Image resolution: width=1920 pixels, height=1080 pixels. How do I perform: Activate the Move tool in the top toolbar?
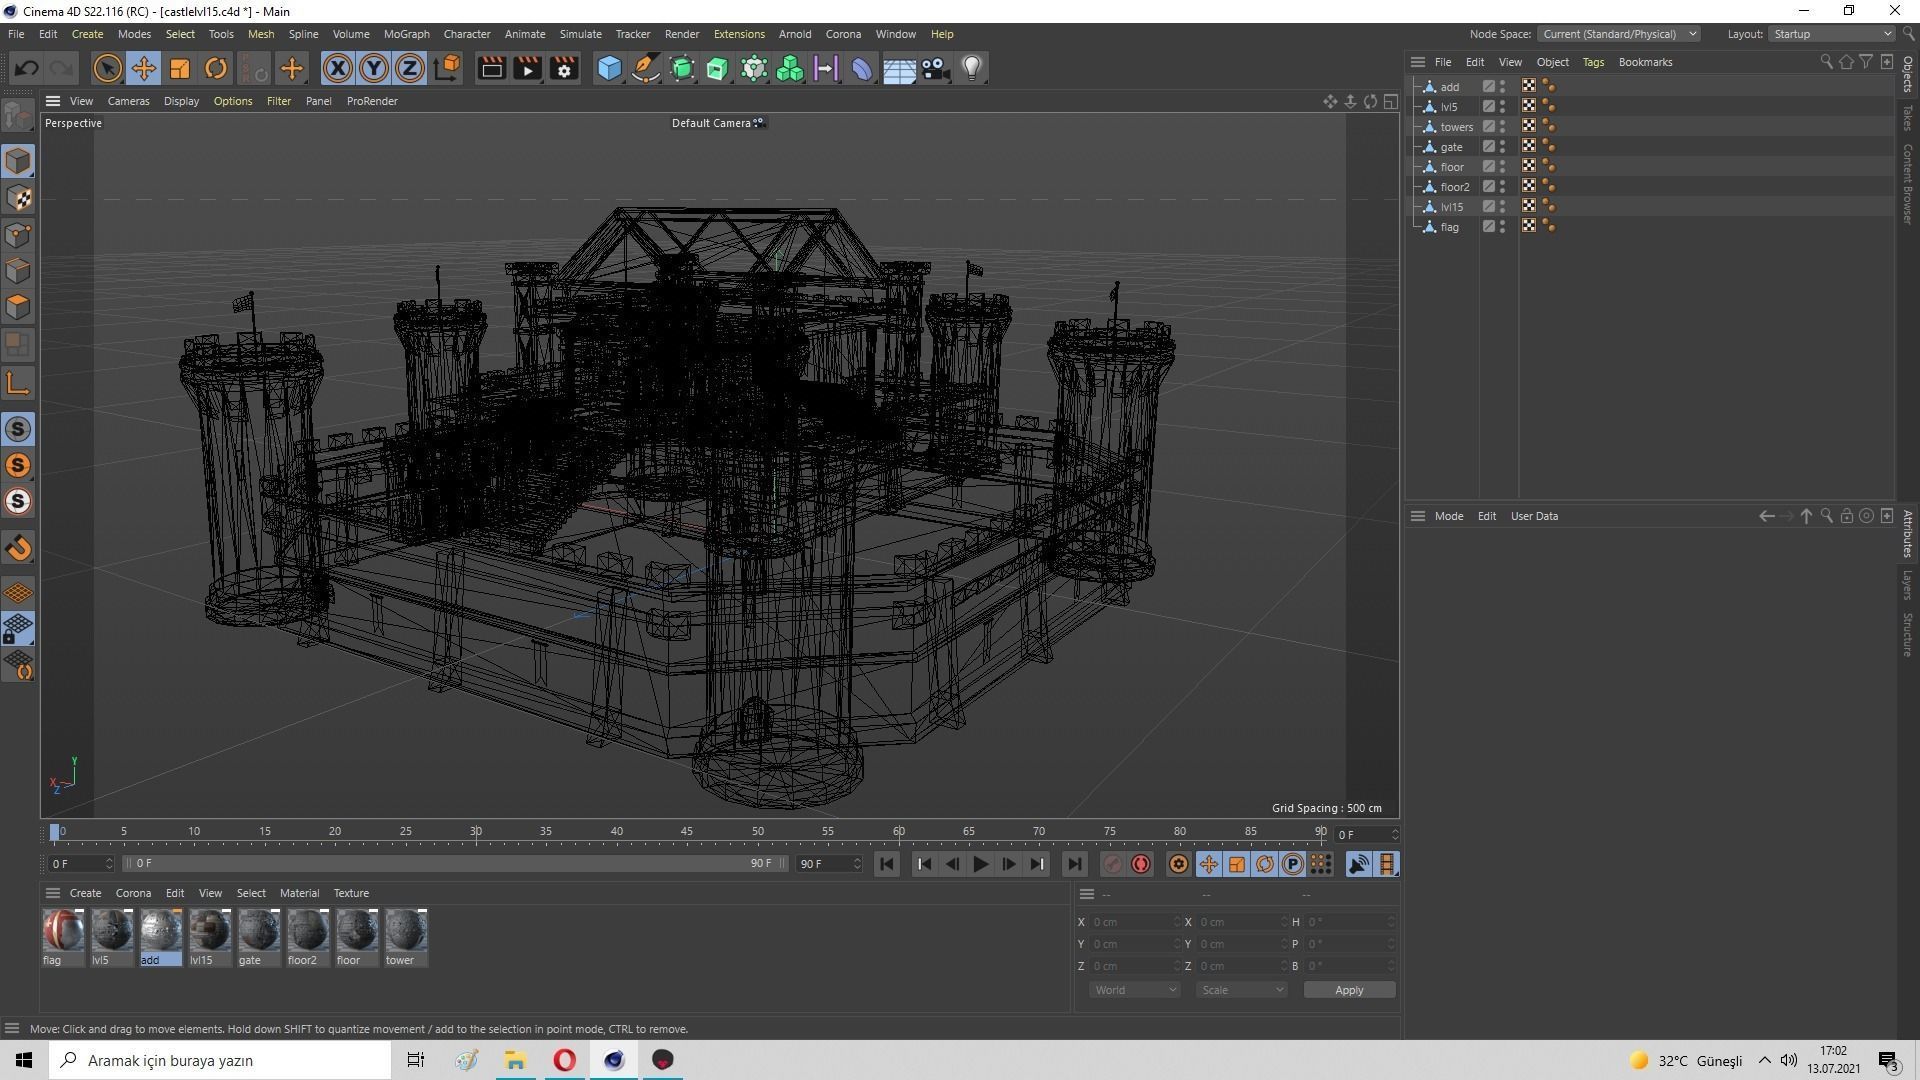point(143,69)
